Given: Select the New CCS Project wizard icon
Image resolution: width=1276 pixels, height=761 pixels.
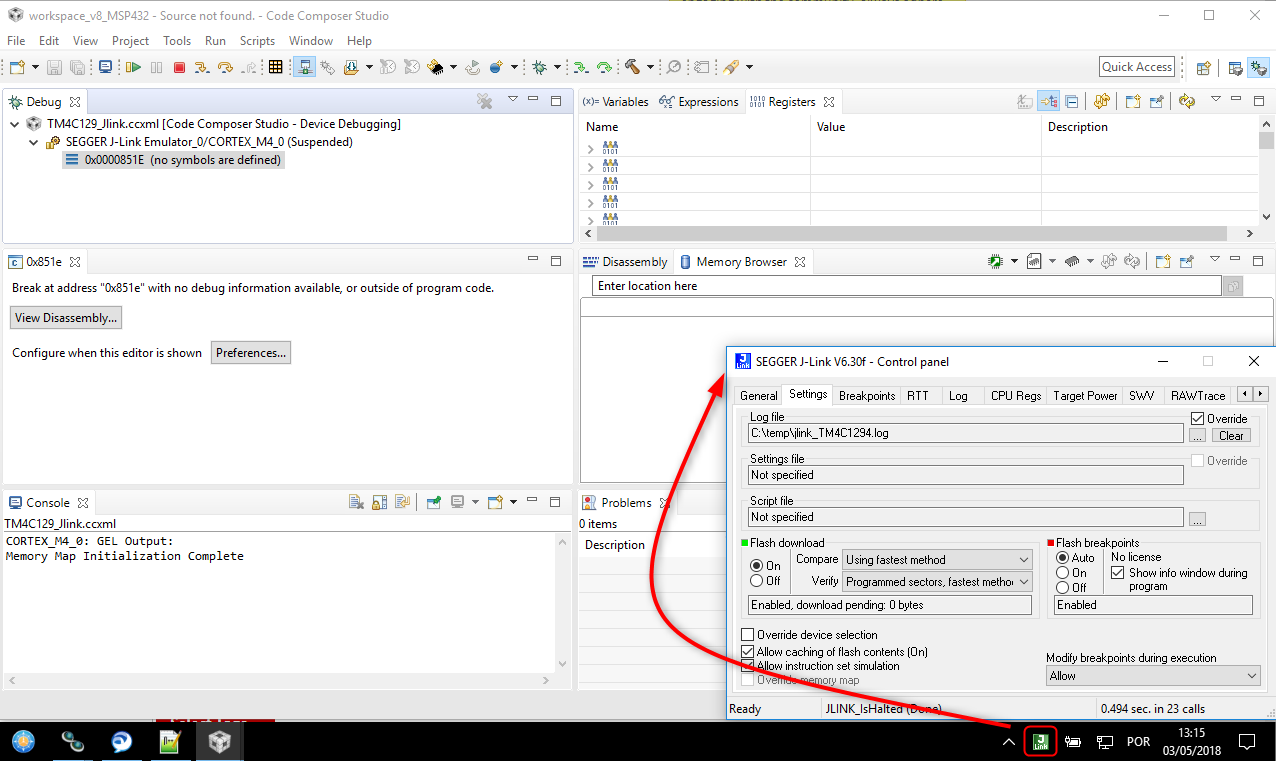Looking at the screenshot, I should pos(15,66).
